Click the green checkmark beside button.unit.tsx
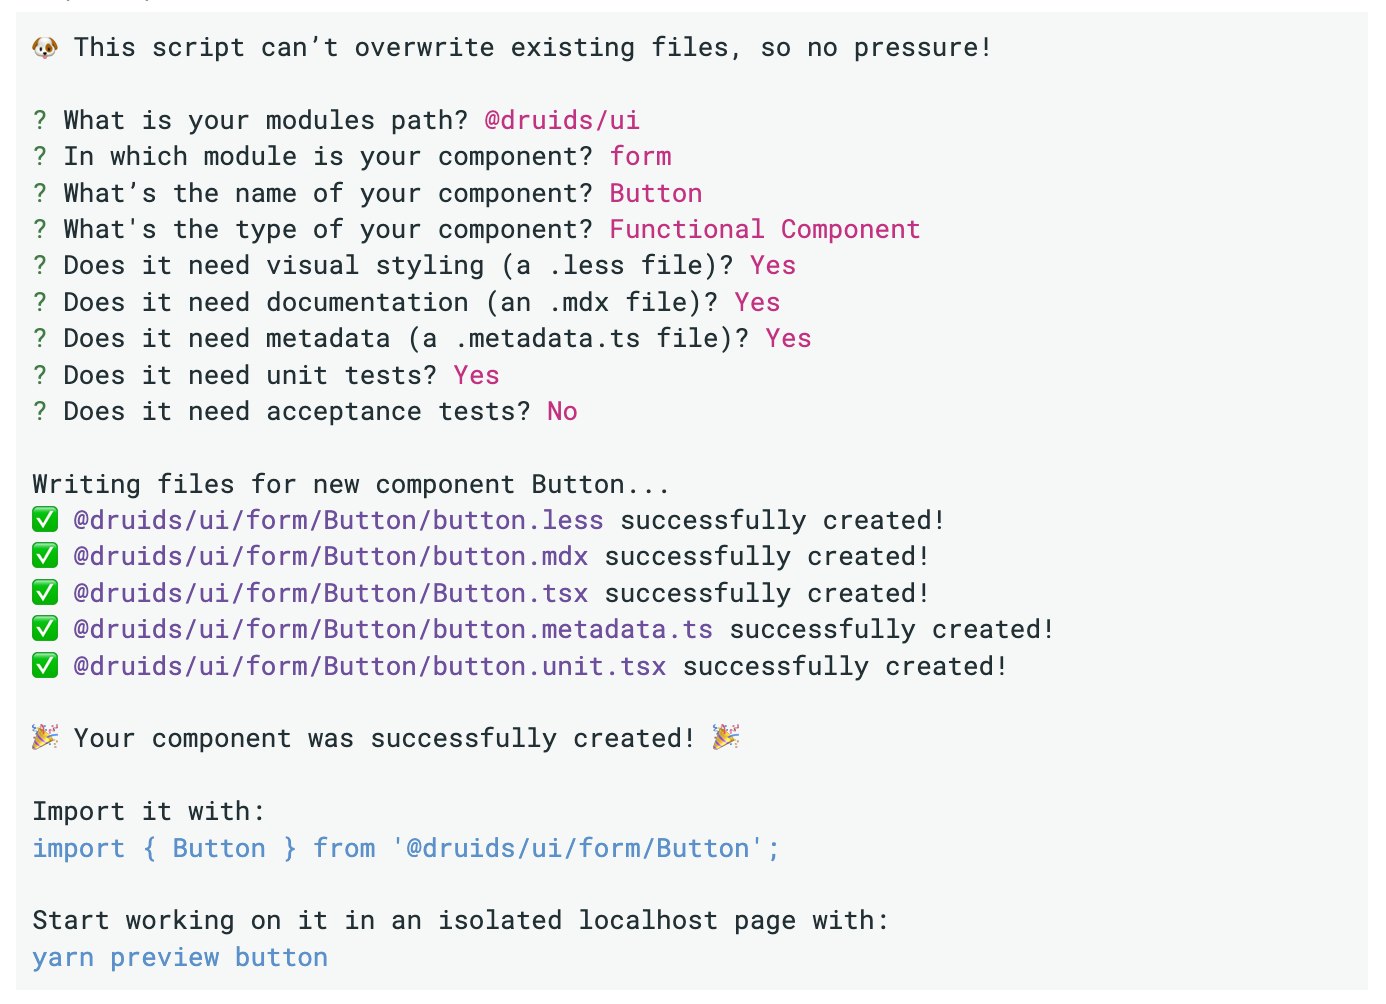The image size is (1386, 1004). tap(45, 666)
